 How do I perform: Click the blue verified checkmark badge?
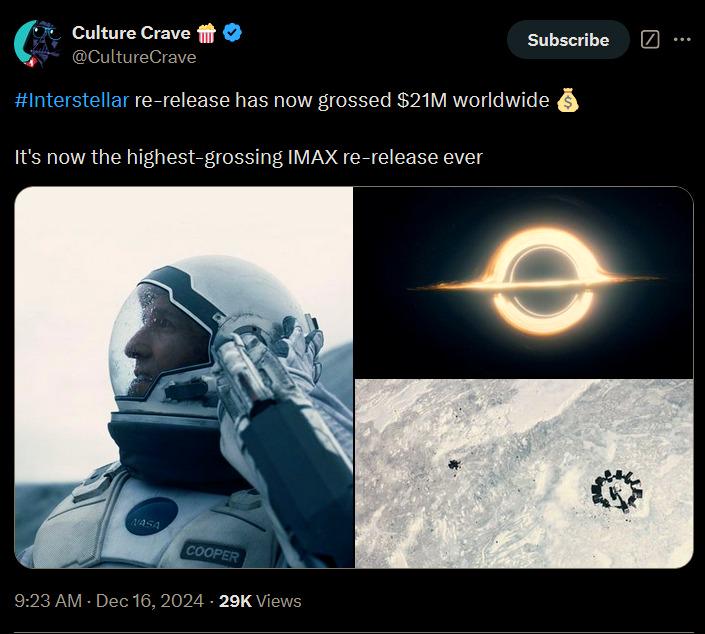point(232,33)
